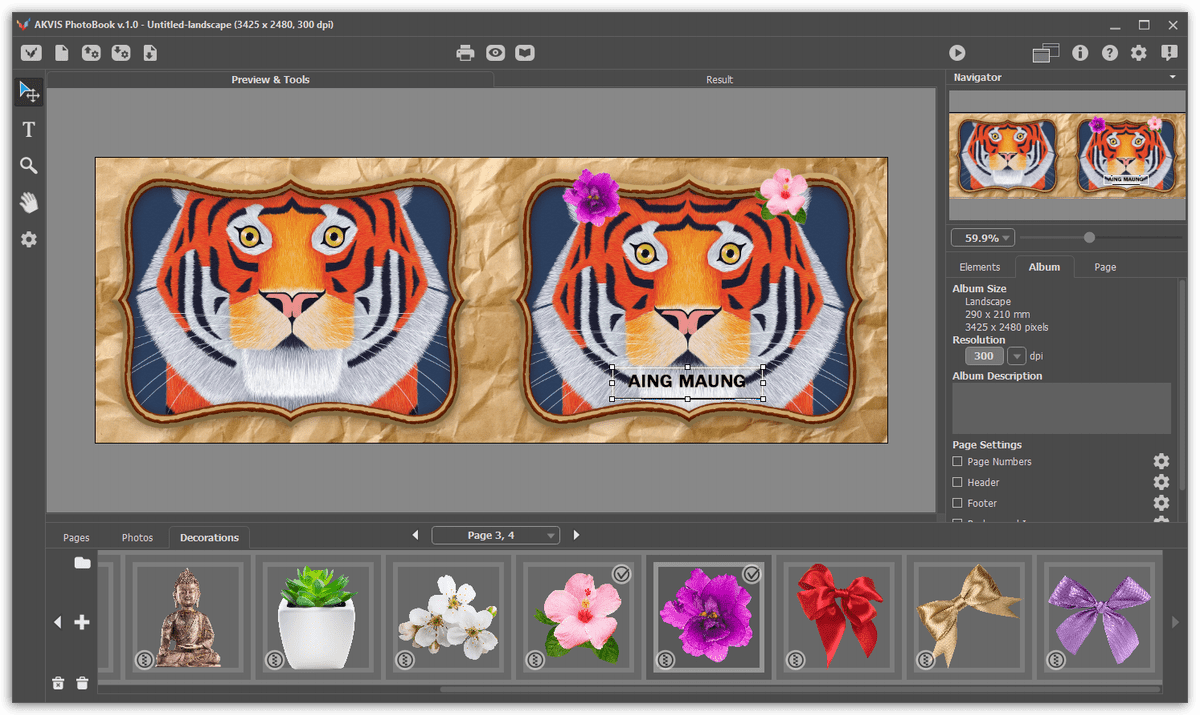The width and height of the screenshot is (1200, 715).
Task: Open Header settings gear
Action: coord(1161,482)
